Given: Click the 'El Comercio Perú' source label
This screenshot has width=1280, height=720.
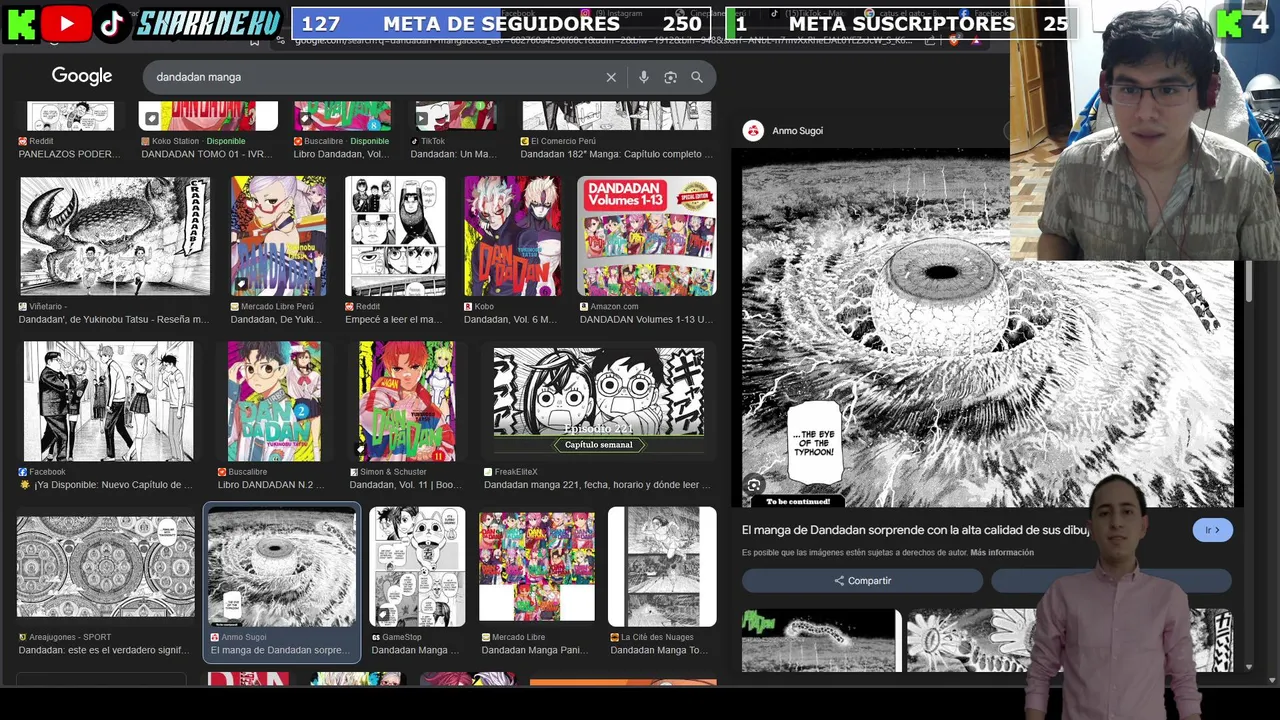Looking at the screenshot, I should [x=563, y=141].
